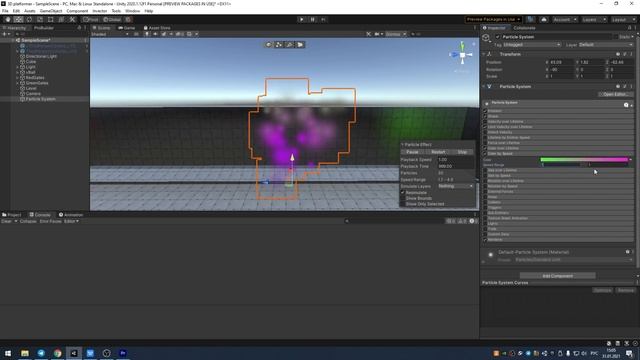The width and height of the screenshot is (640, 360).
Task: Open the File menu
Action: coord(5,11)
